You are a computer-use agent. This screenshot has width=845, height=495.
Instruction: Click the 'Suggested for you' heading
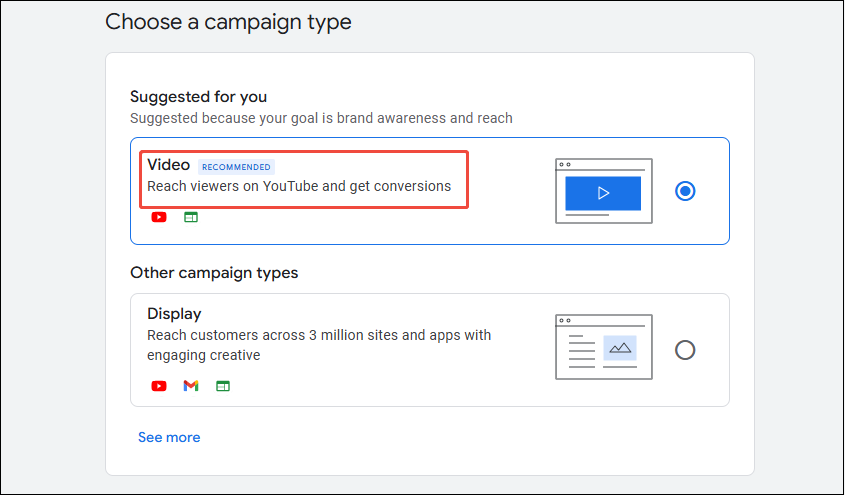pos(198,97)
